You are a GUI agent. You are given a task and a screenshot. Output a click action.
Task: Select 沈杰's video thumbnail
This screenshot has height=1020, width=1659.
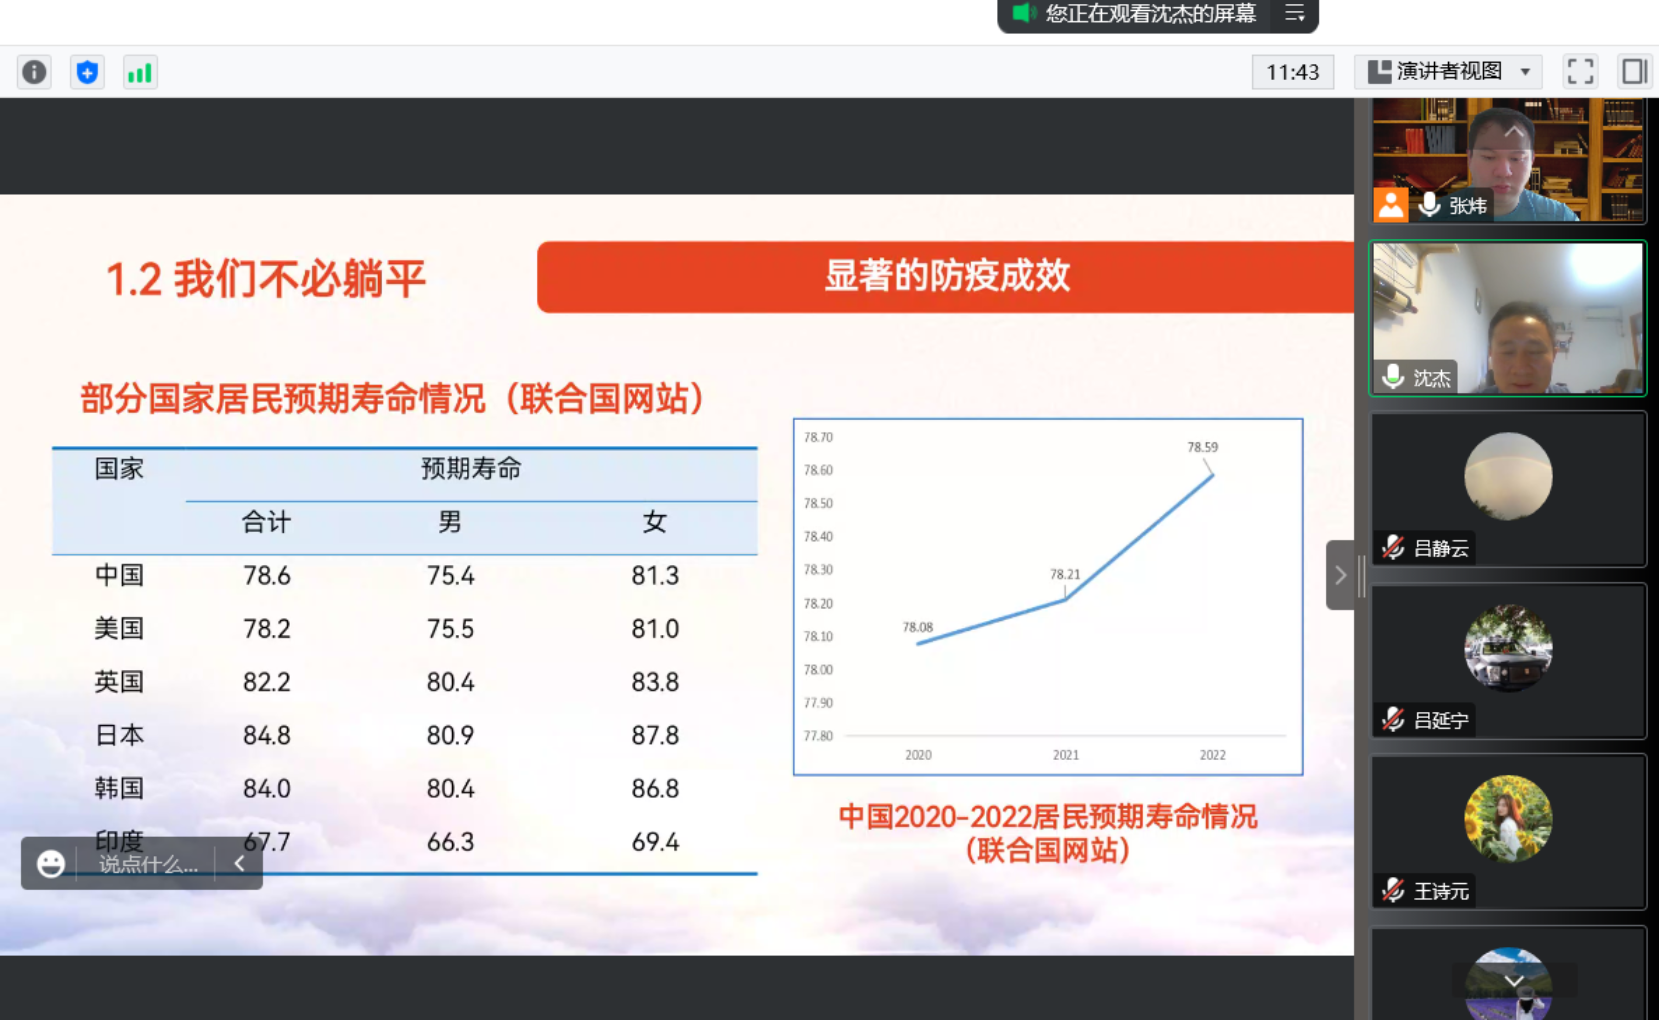(1508, 318)
